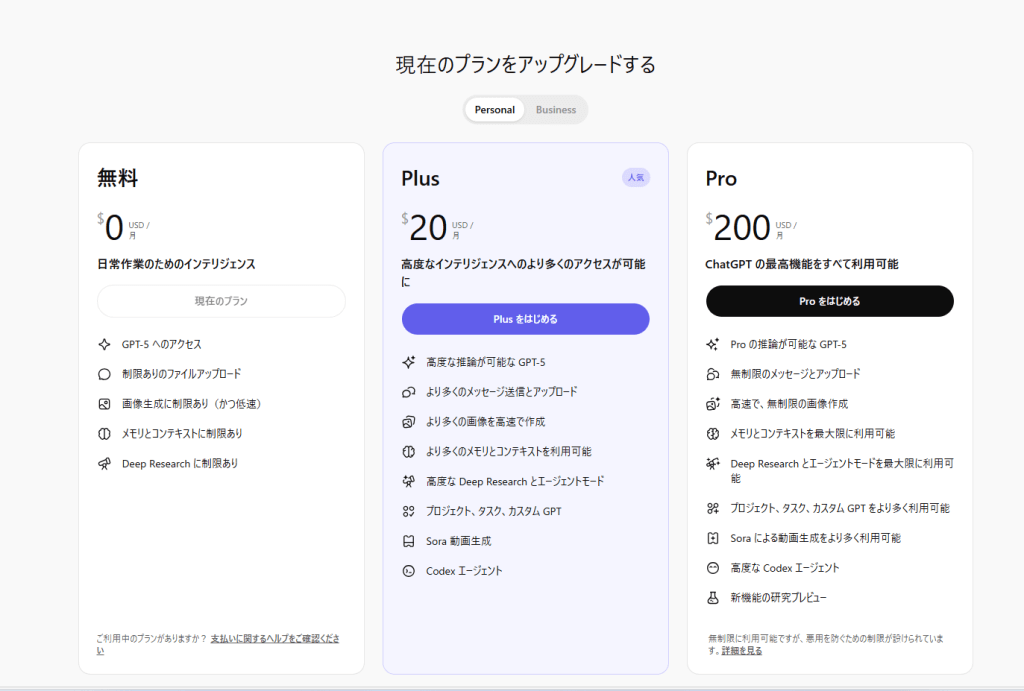Click the Sora 動画生成 icon in Plus plan
This screenshot has height=691, width=1024.
[408, 541]
